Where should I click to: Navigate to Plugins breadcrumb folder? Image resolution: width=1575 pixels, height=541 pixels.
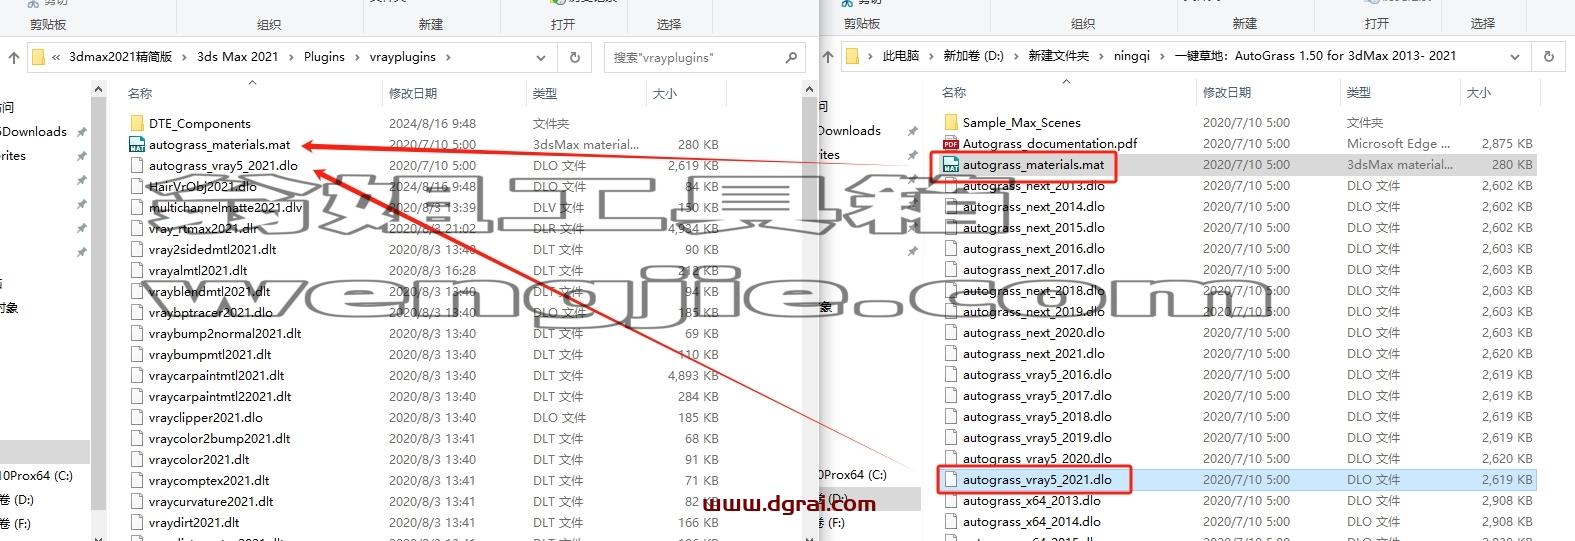pyautogui.click(x=324, y=57)
